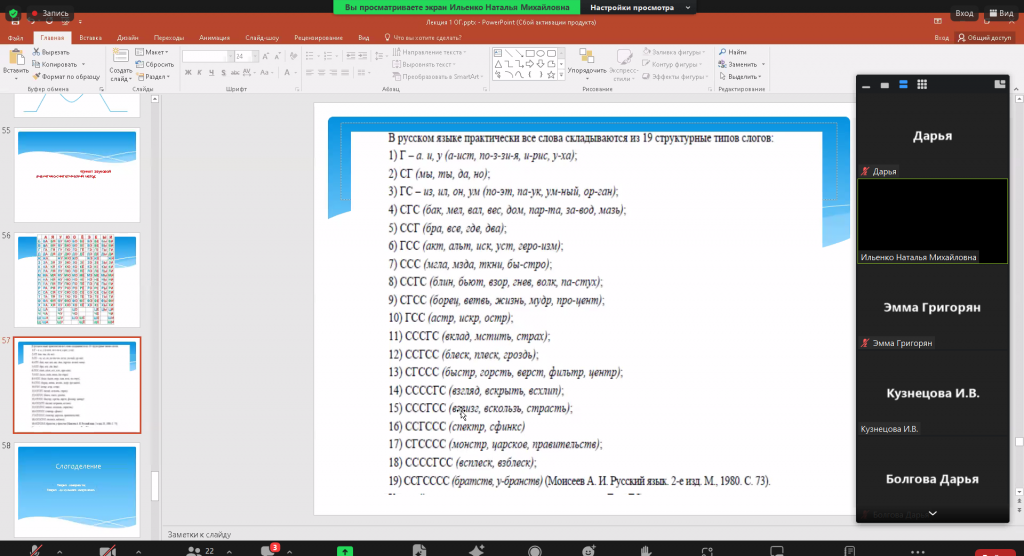Open the Заменить dropdown arrow

[x=763, y=64]
